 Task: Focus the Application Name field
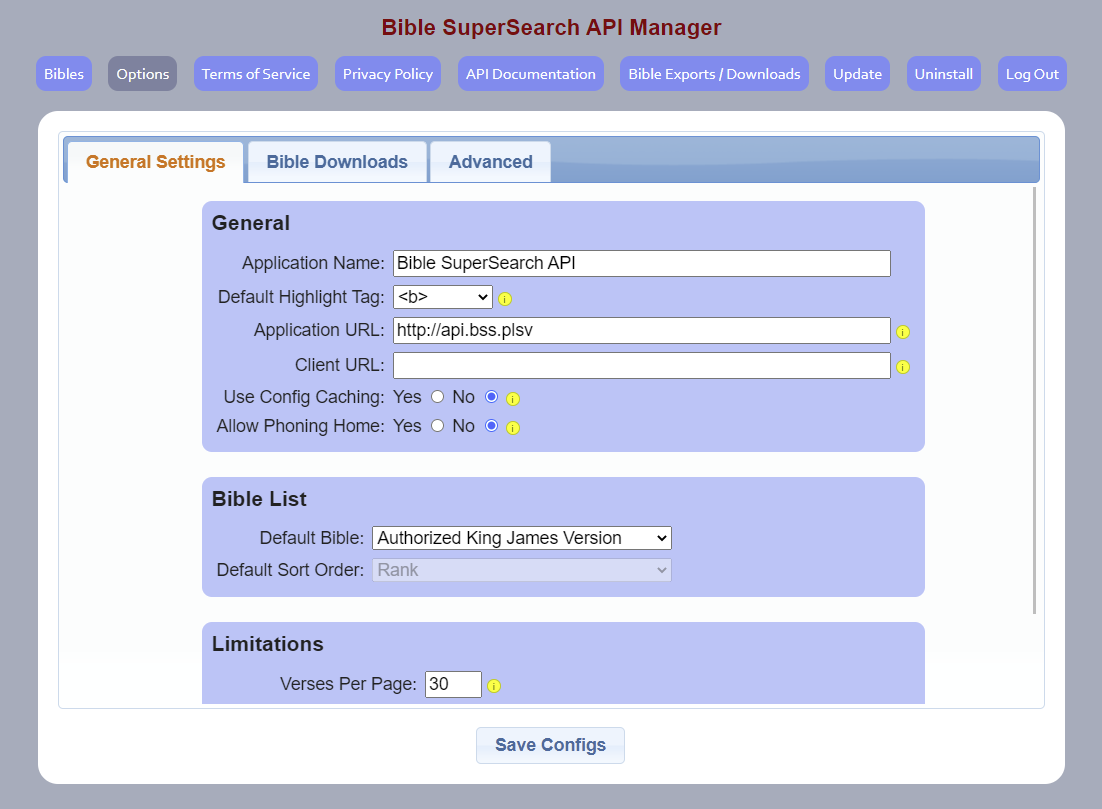coord(642,264)
